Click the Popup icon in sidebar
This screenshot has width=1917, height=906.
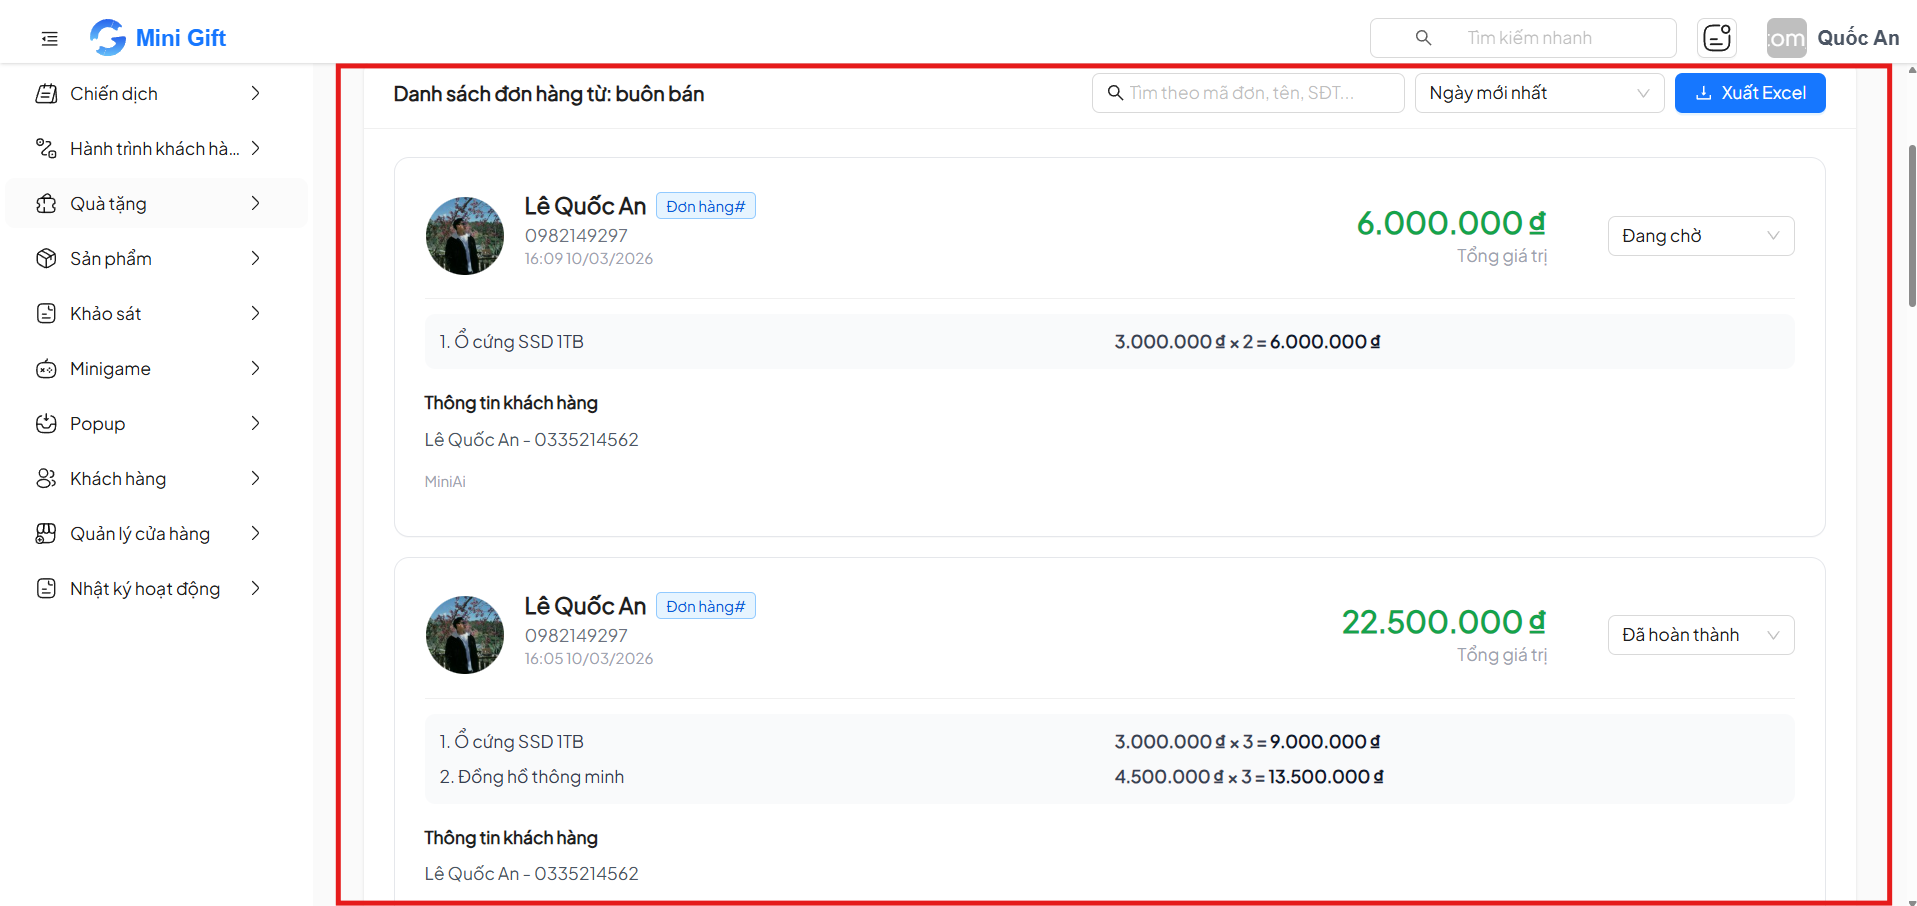(x=46, y=424)
